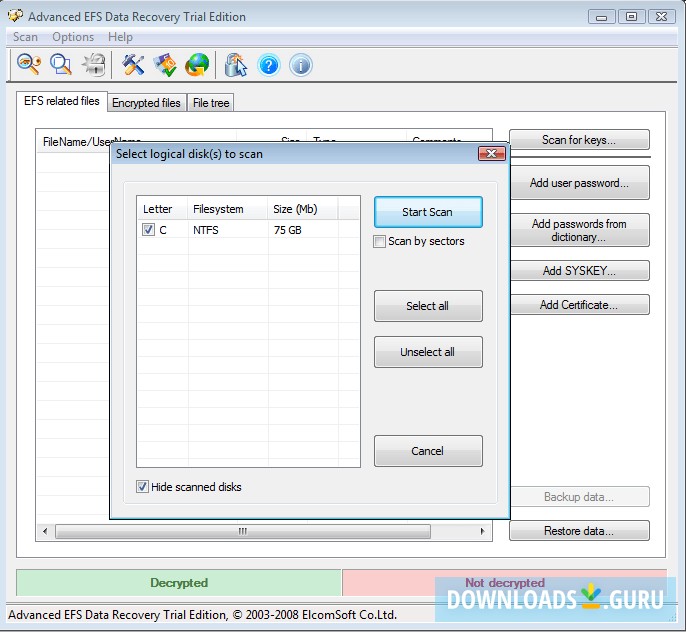Cancel the disk selection dialog
This screenshot has width=686, height=632.
[428, 451]
